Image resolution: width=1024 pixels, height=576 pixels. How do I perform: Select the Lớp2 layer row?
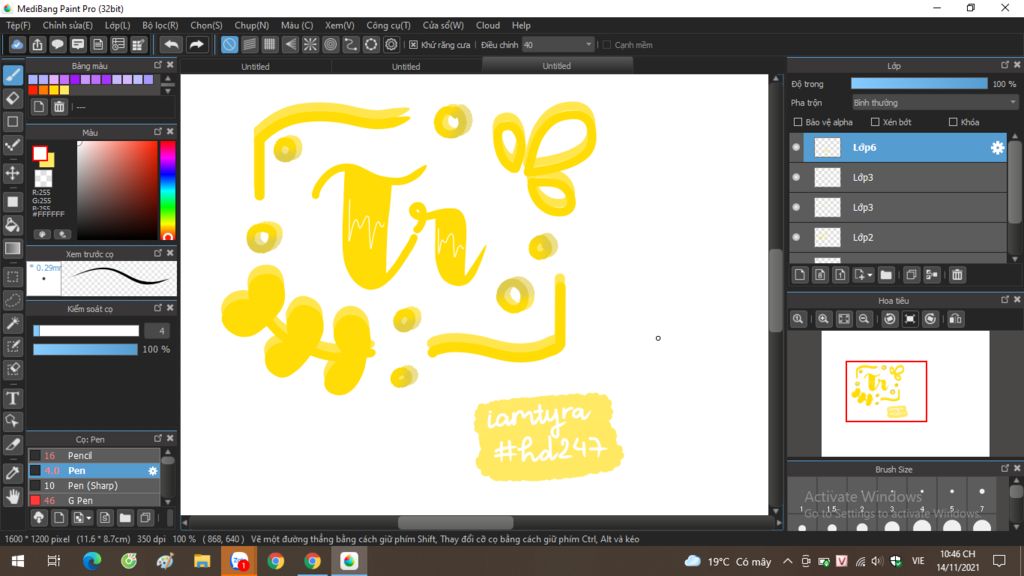[899, 238]
